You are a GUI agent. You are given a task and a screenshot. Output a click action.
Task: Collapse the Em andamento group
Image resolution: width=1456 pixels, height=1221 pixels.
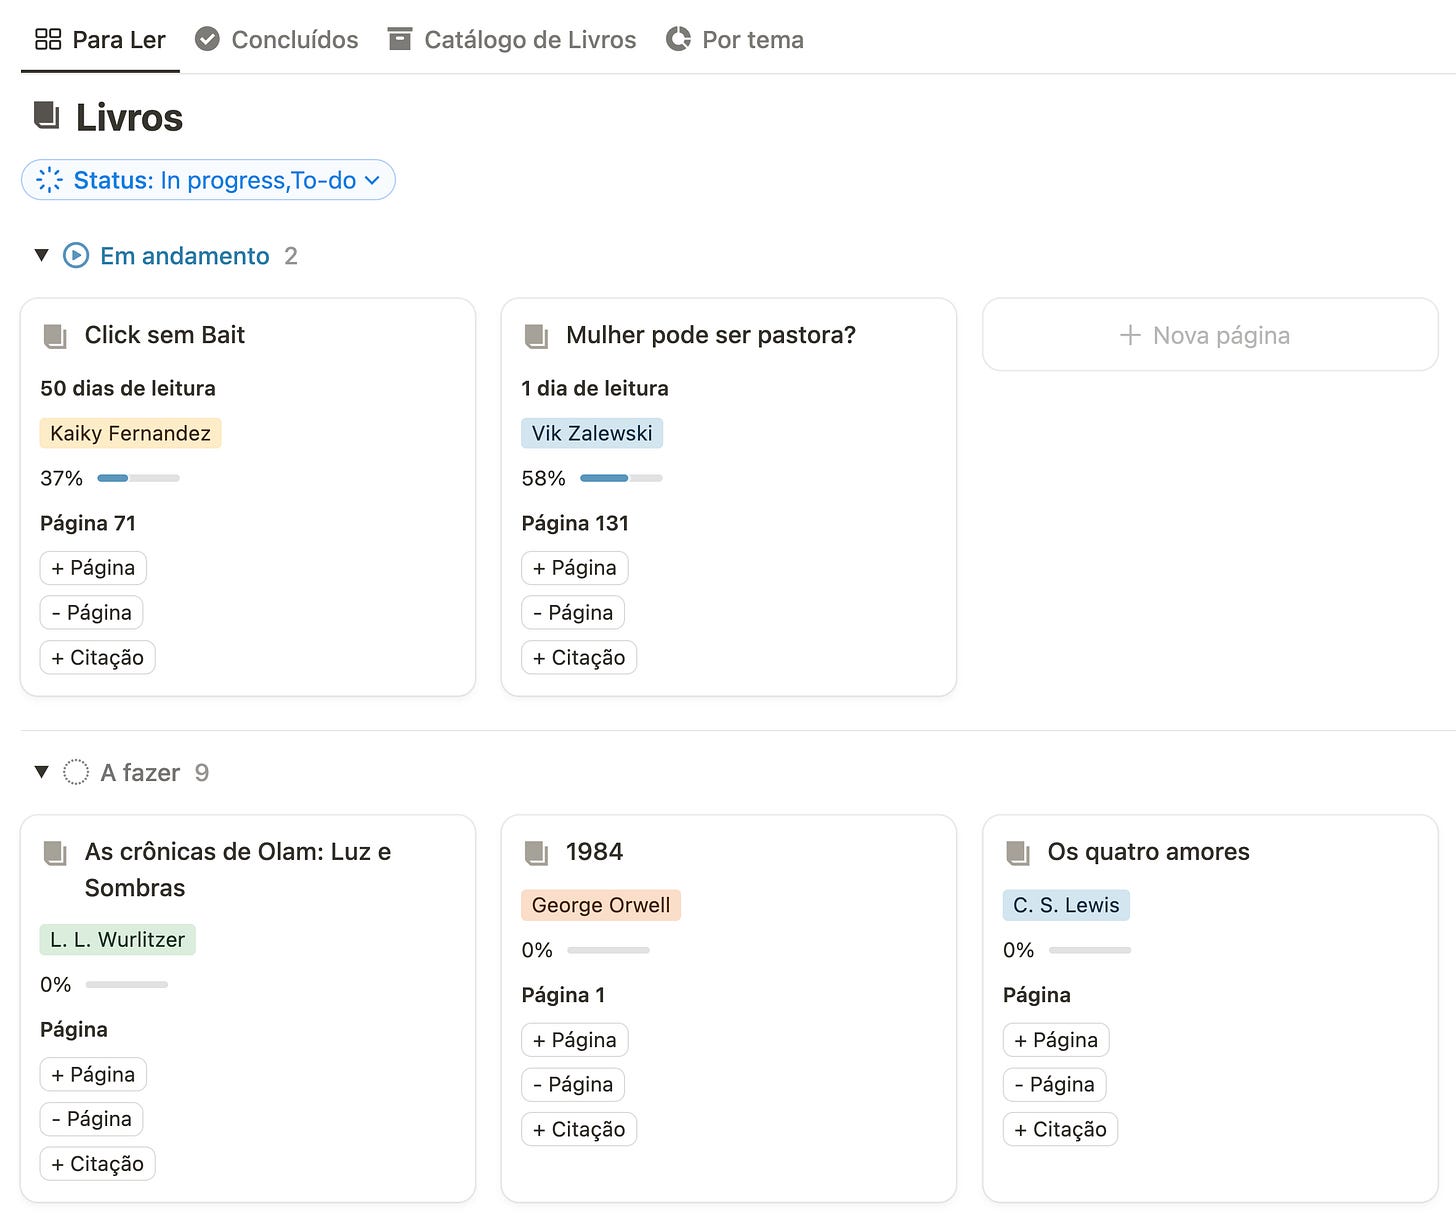41,255
